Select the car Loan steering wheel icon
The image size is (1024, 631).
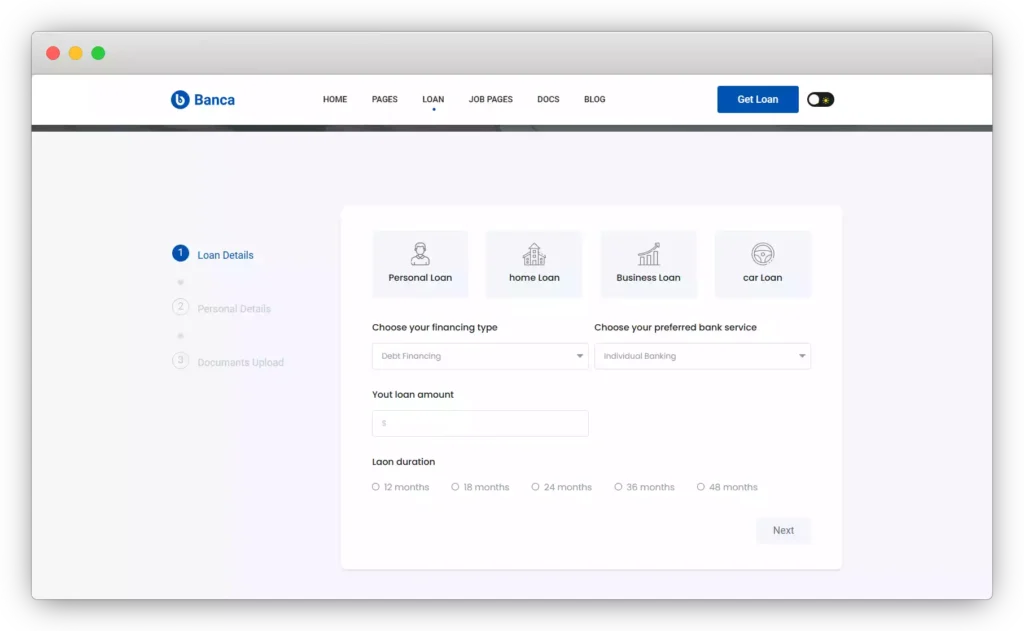pos(762,253)
